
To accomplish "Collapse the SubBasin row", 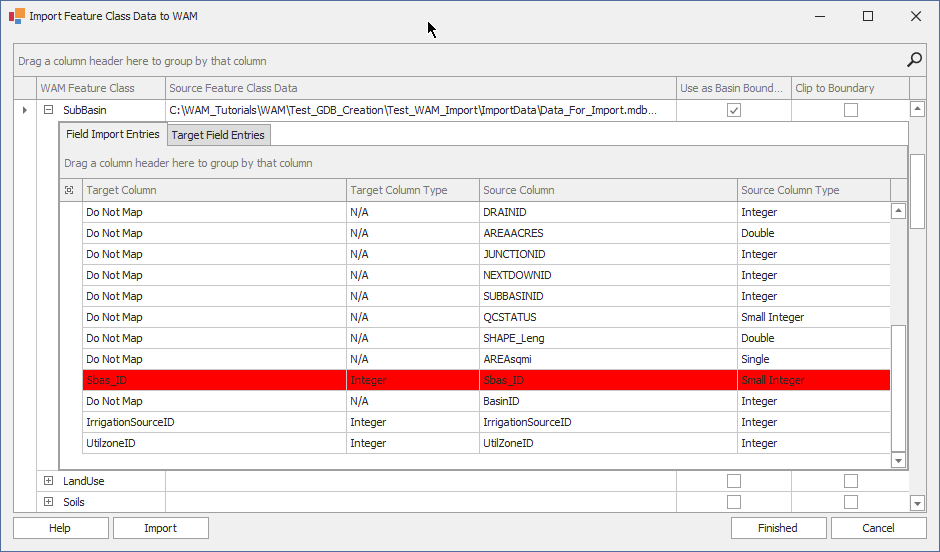I will (x=49, y=110).
